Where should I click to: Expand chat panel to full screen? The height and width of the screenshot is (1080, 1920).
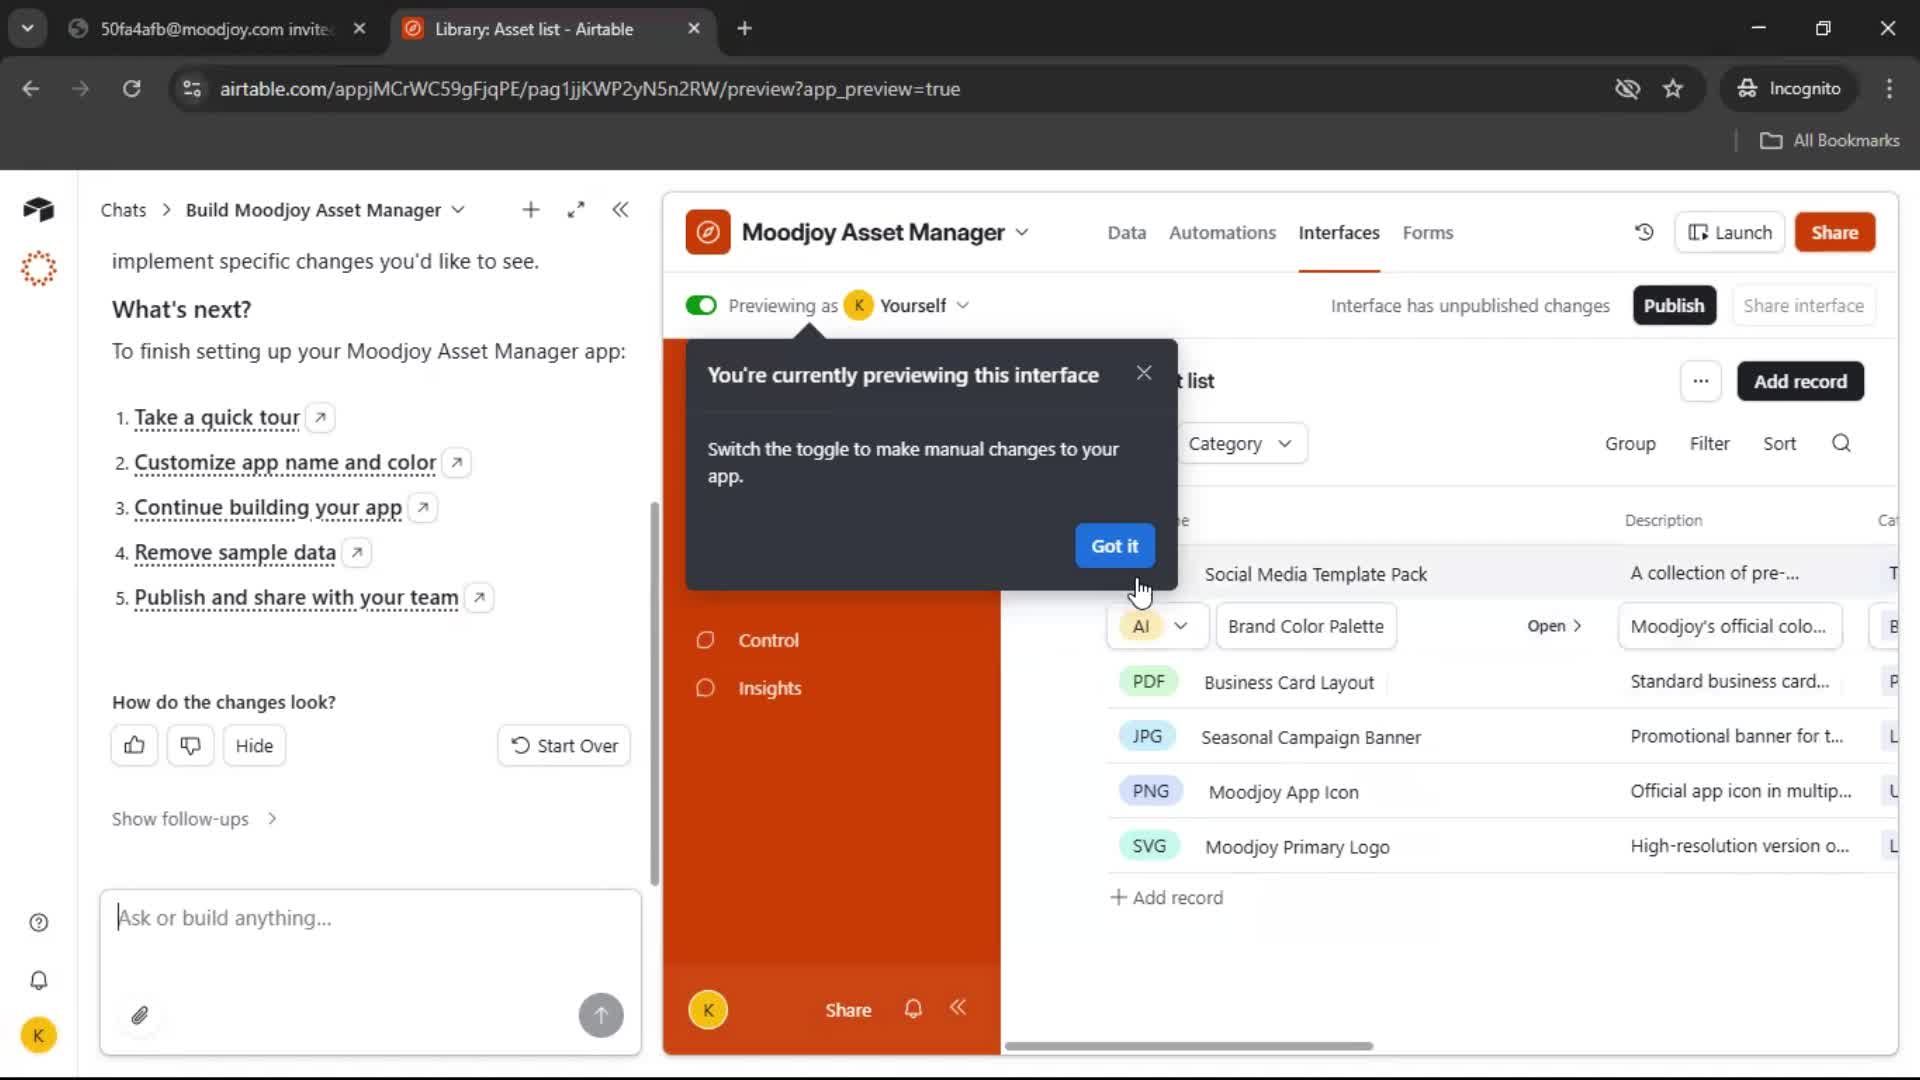click(x=576, y=209)
